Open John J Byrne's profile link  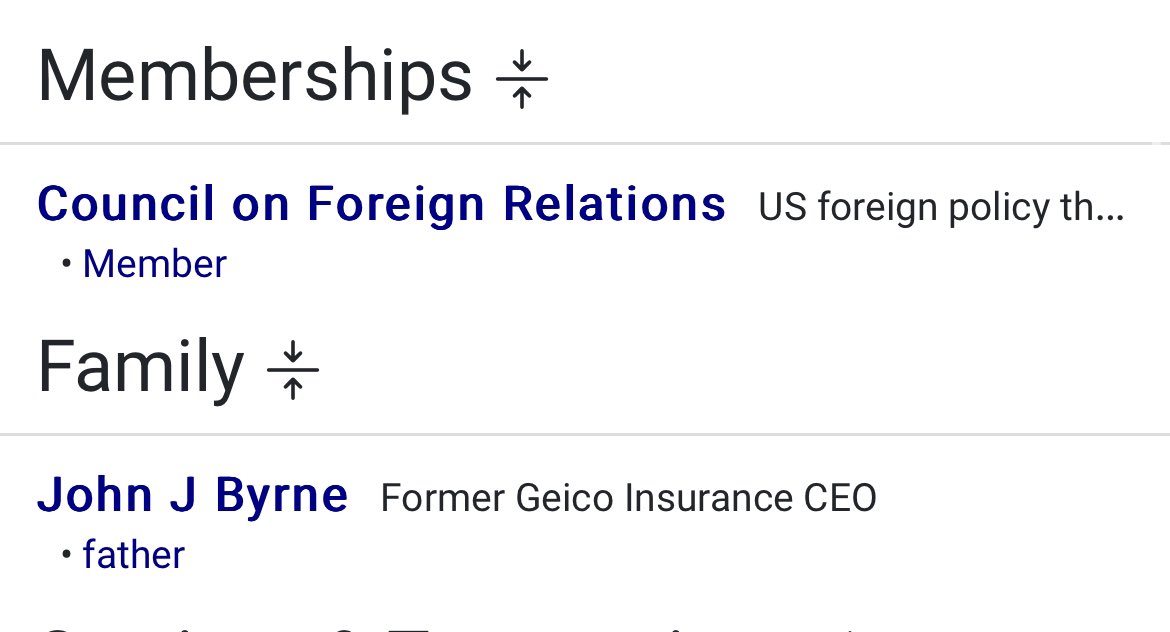pyautogui.click(x=192, y=495)
